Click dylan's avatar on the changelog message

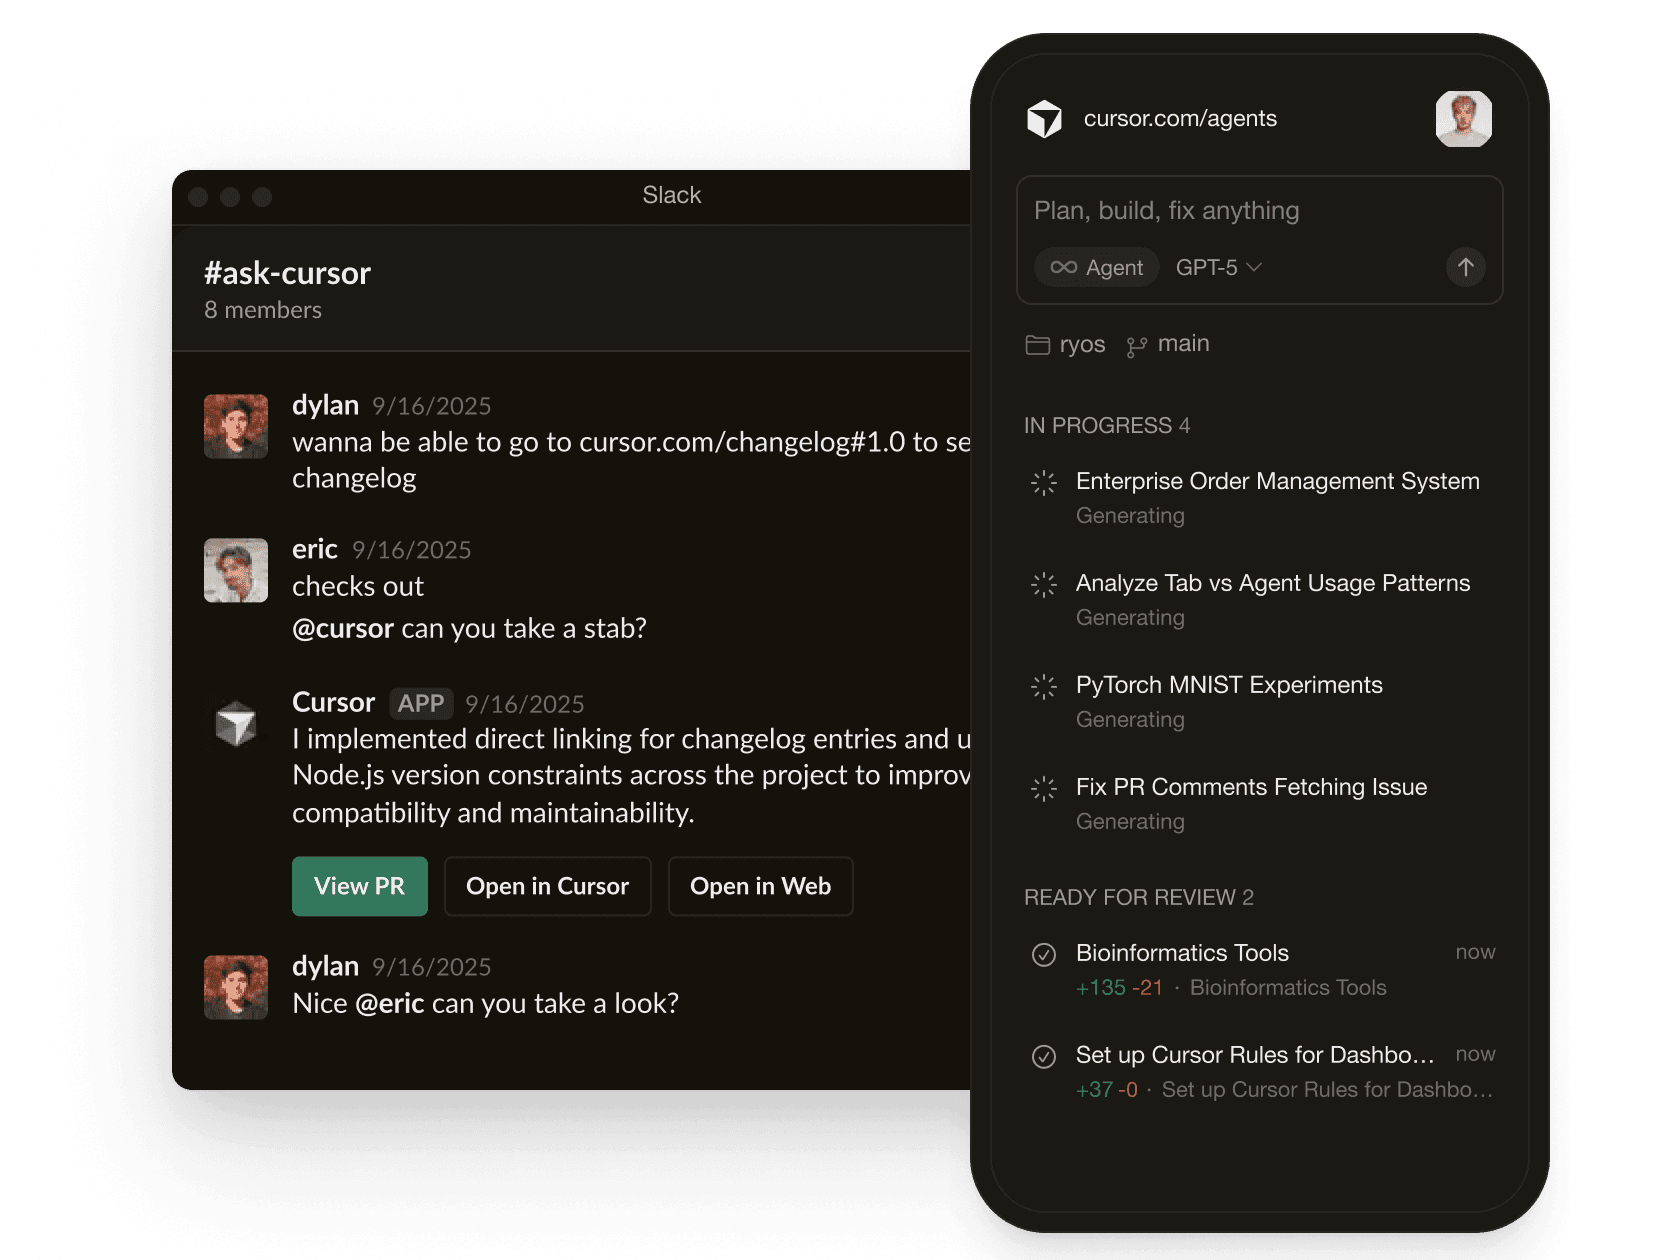point(236,426)
